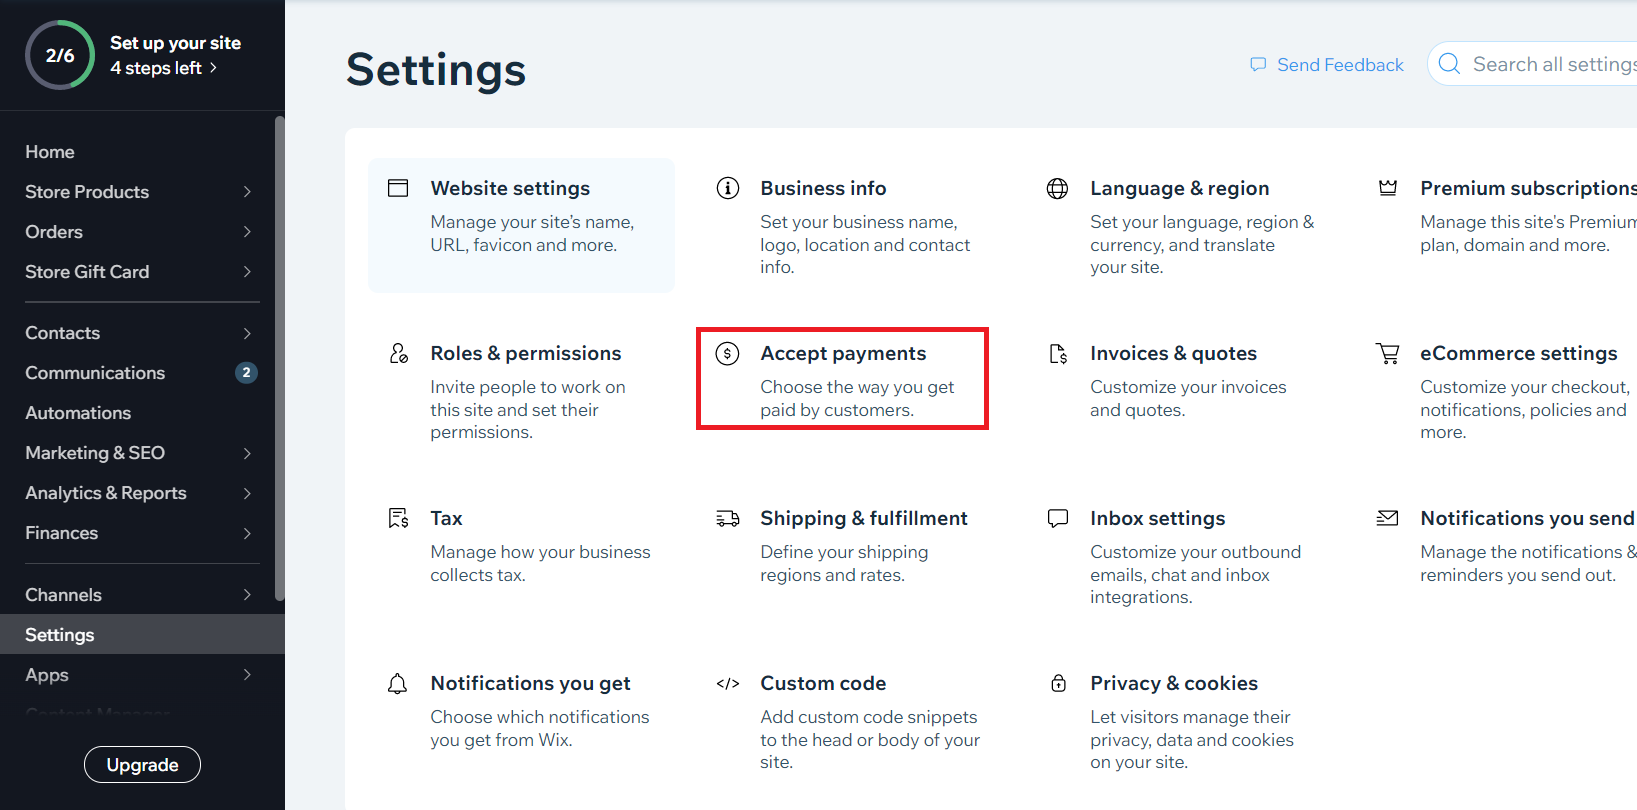Image resolution: width=1637 pixels, height=810 pixels.
Task: Click the Shipping & fulfillment truck icon
Action: [728, 518]
